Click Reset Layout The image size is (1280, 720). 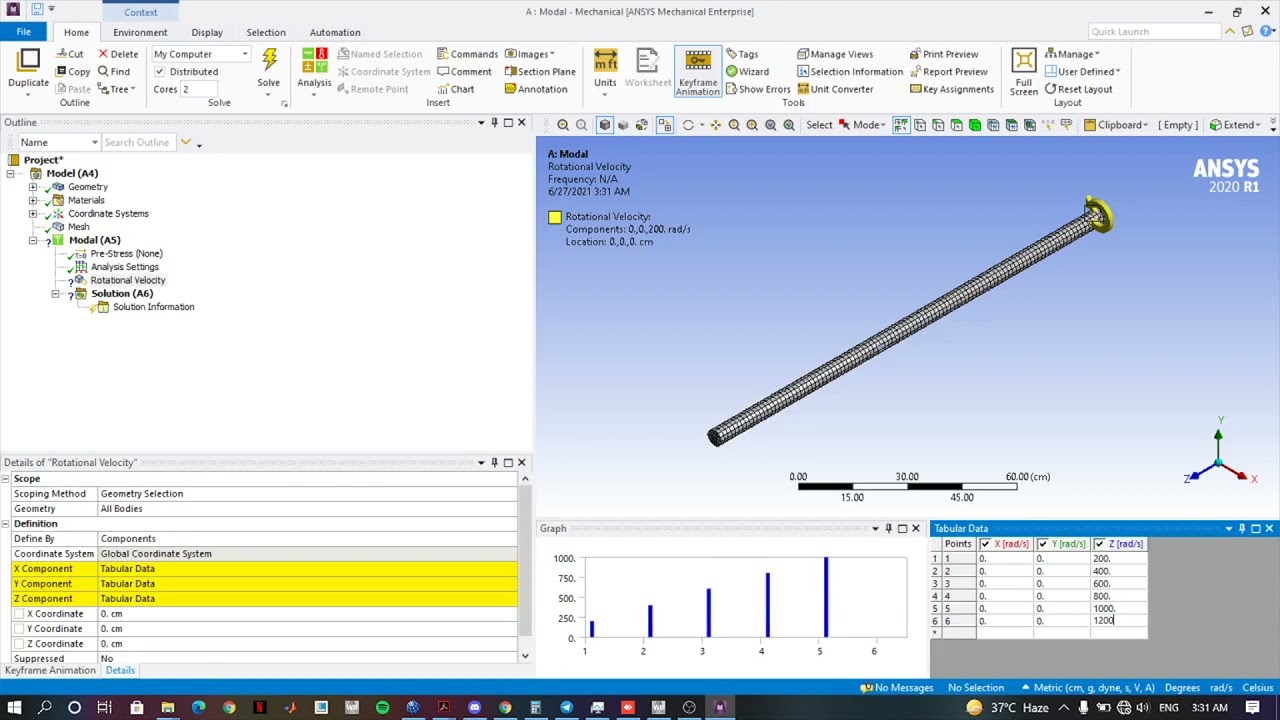(1078, 89)
